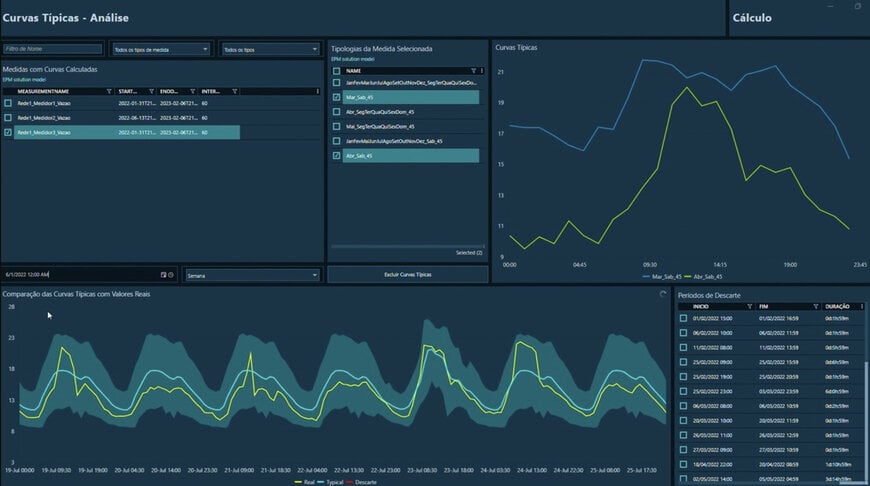Click the Filtro de Nome input field
This screenshot has width=870, height=486.
(52, 48)
